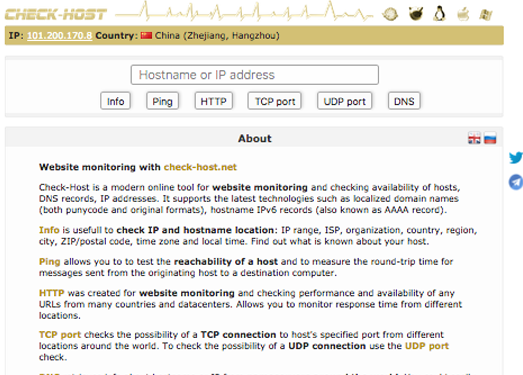
Task: Focus the Hostname or IP address field
Action: tap(254, 75)
